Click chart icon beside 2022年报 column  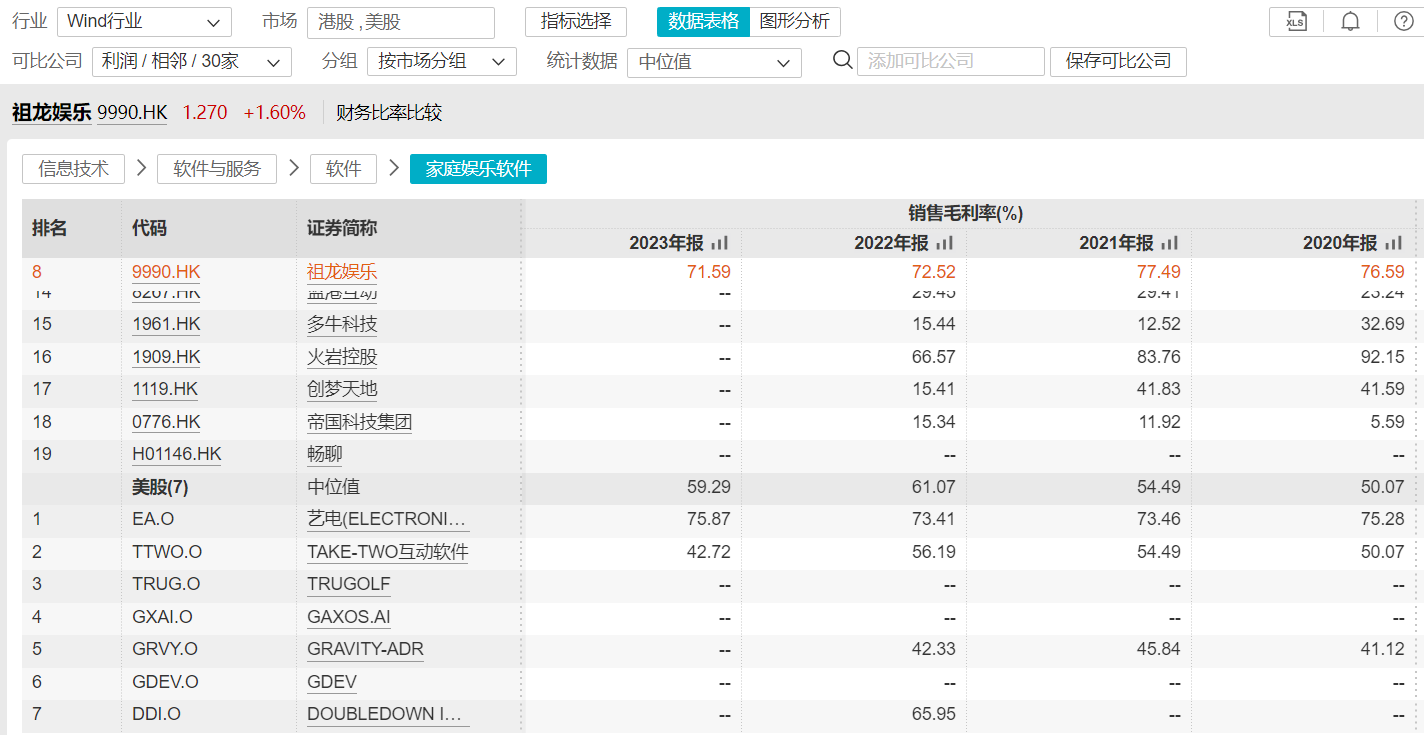(x=945, y=243)
